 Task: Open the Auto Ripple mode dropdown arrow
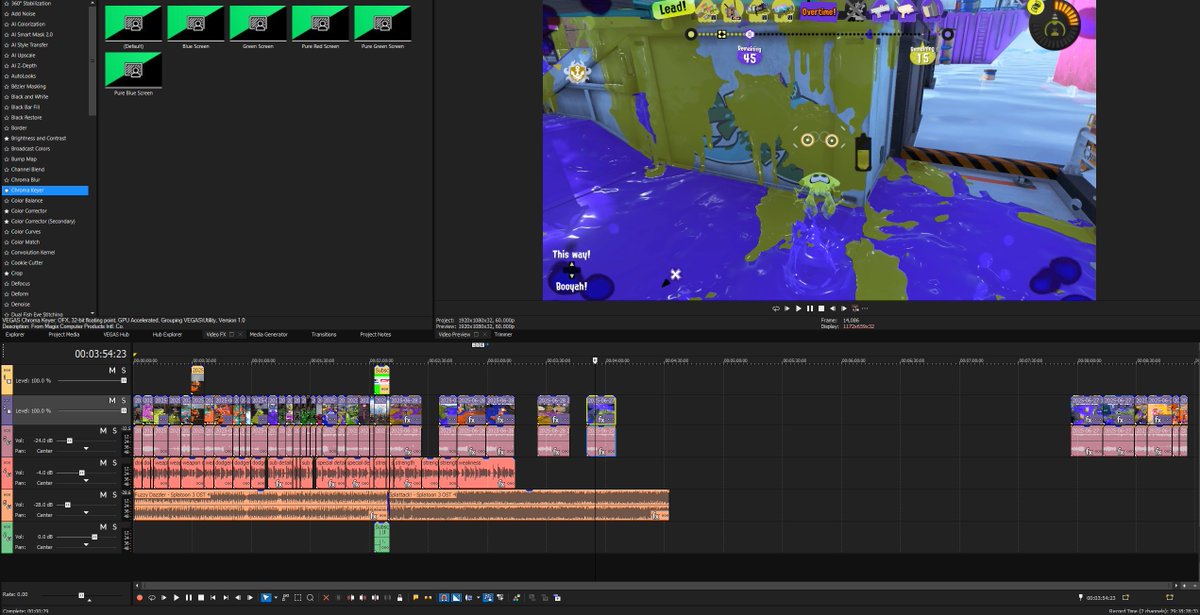(x=478, y=598)
